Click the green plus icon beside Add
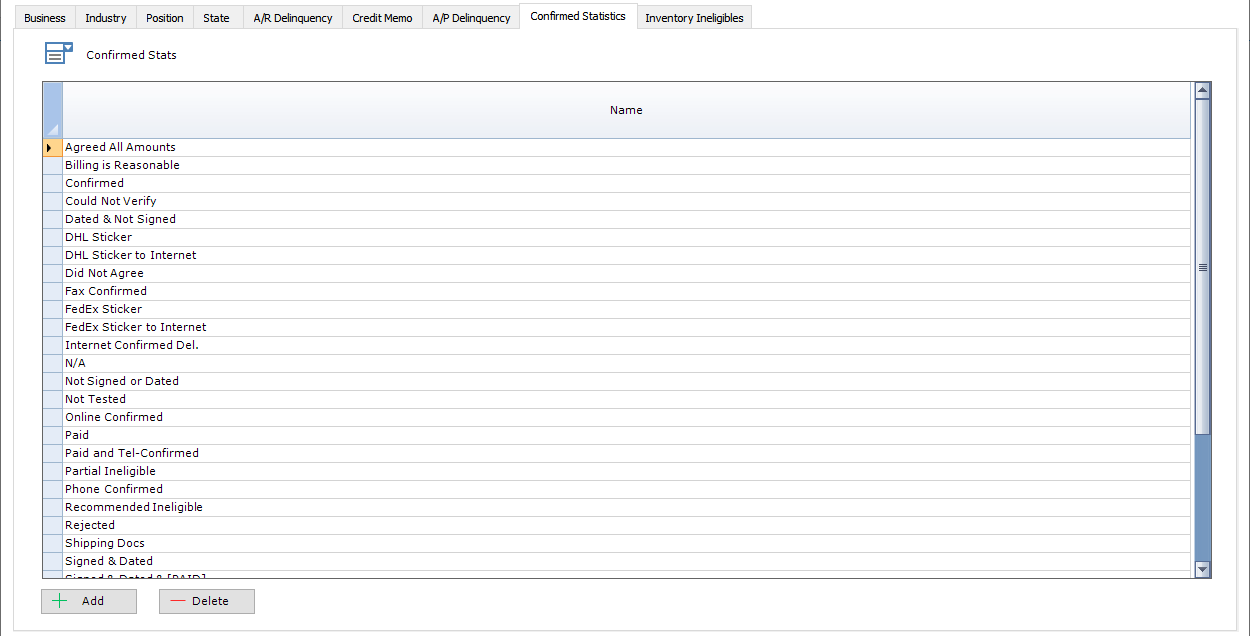The image size is (1250, 636). (x=62, y=601)
